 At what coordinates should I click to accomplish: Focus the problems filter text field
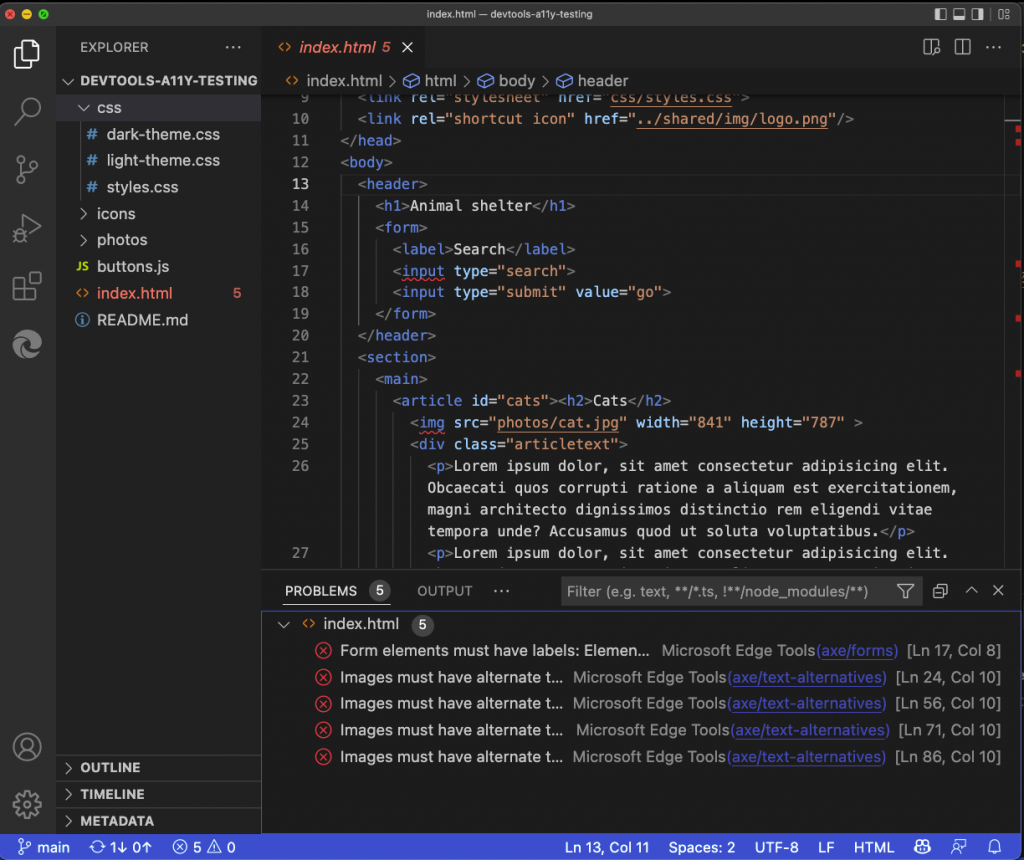click(726, 591)
